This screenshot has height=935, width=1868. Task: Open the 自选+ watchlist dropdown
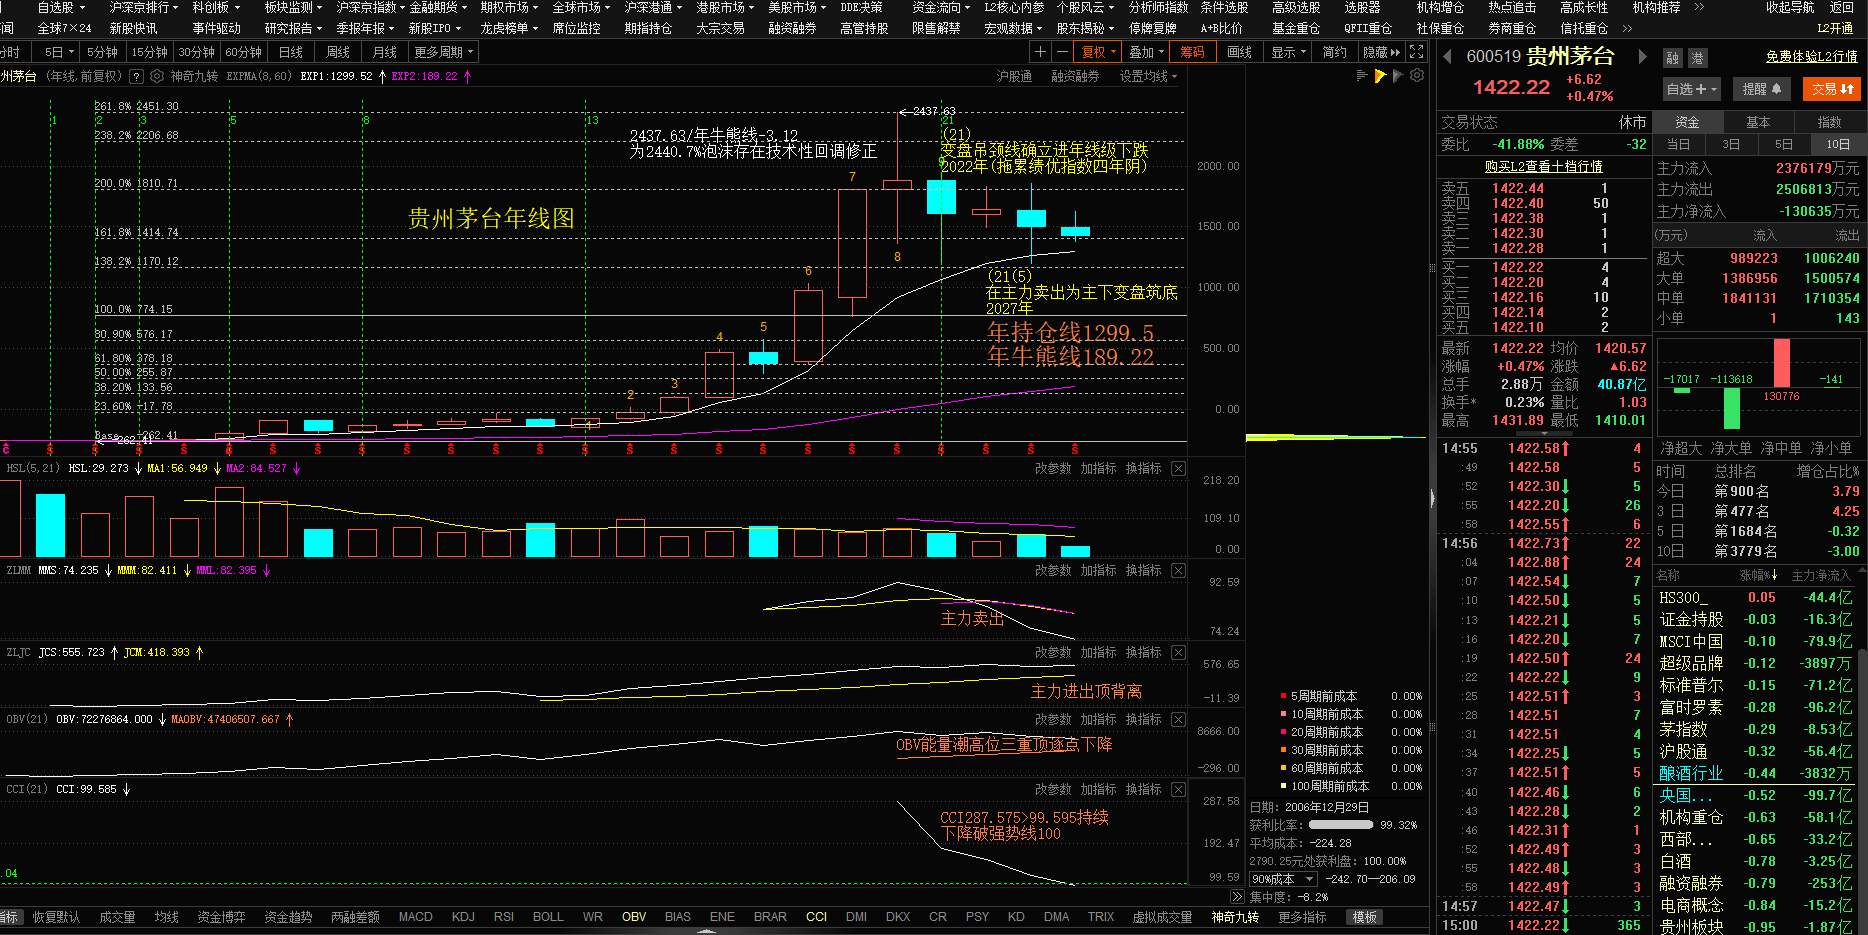(x=1691, y=89)
